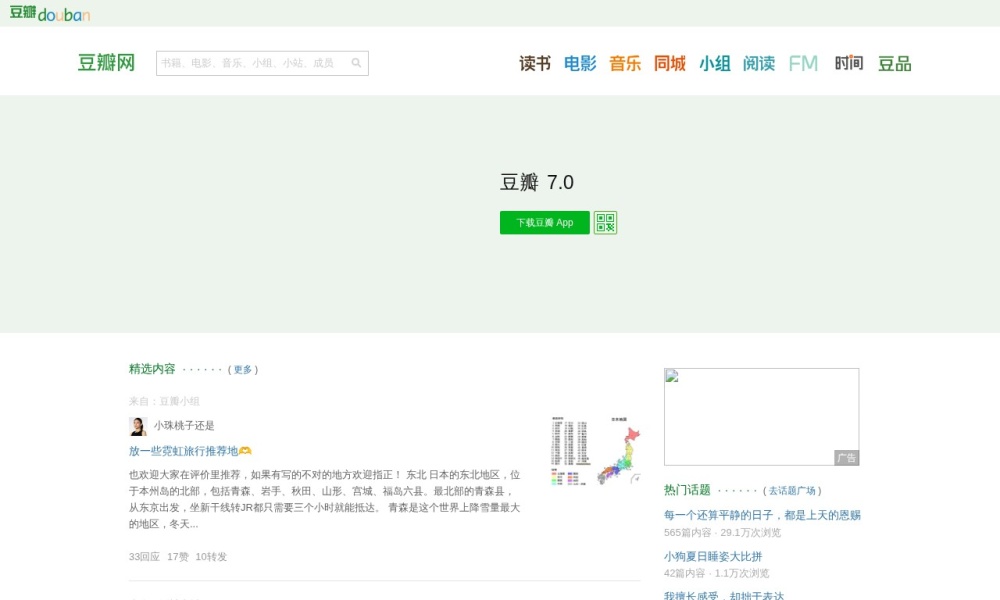Click the 下载豆瓣 App button
The image size is (1000, 600).
tap(545, 223)
